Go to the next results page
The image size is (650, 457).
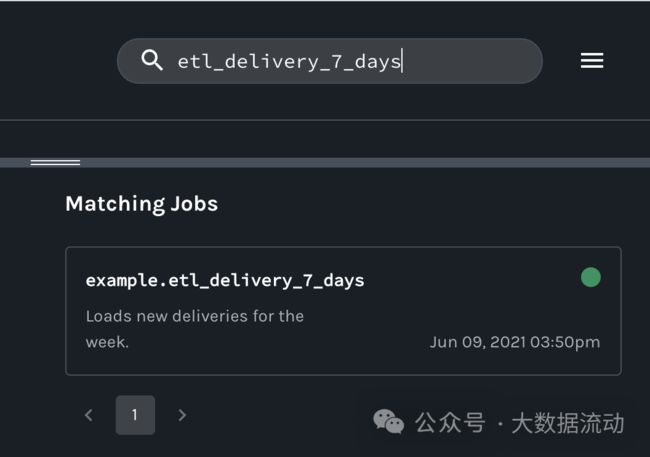tap(182, 415)
